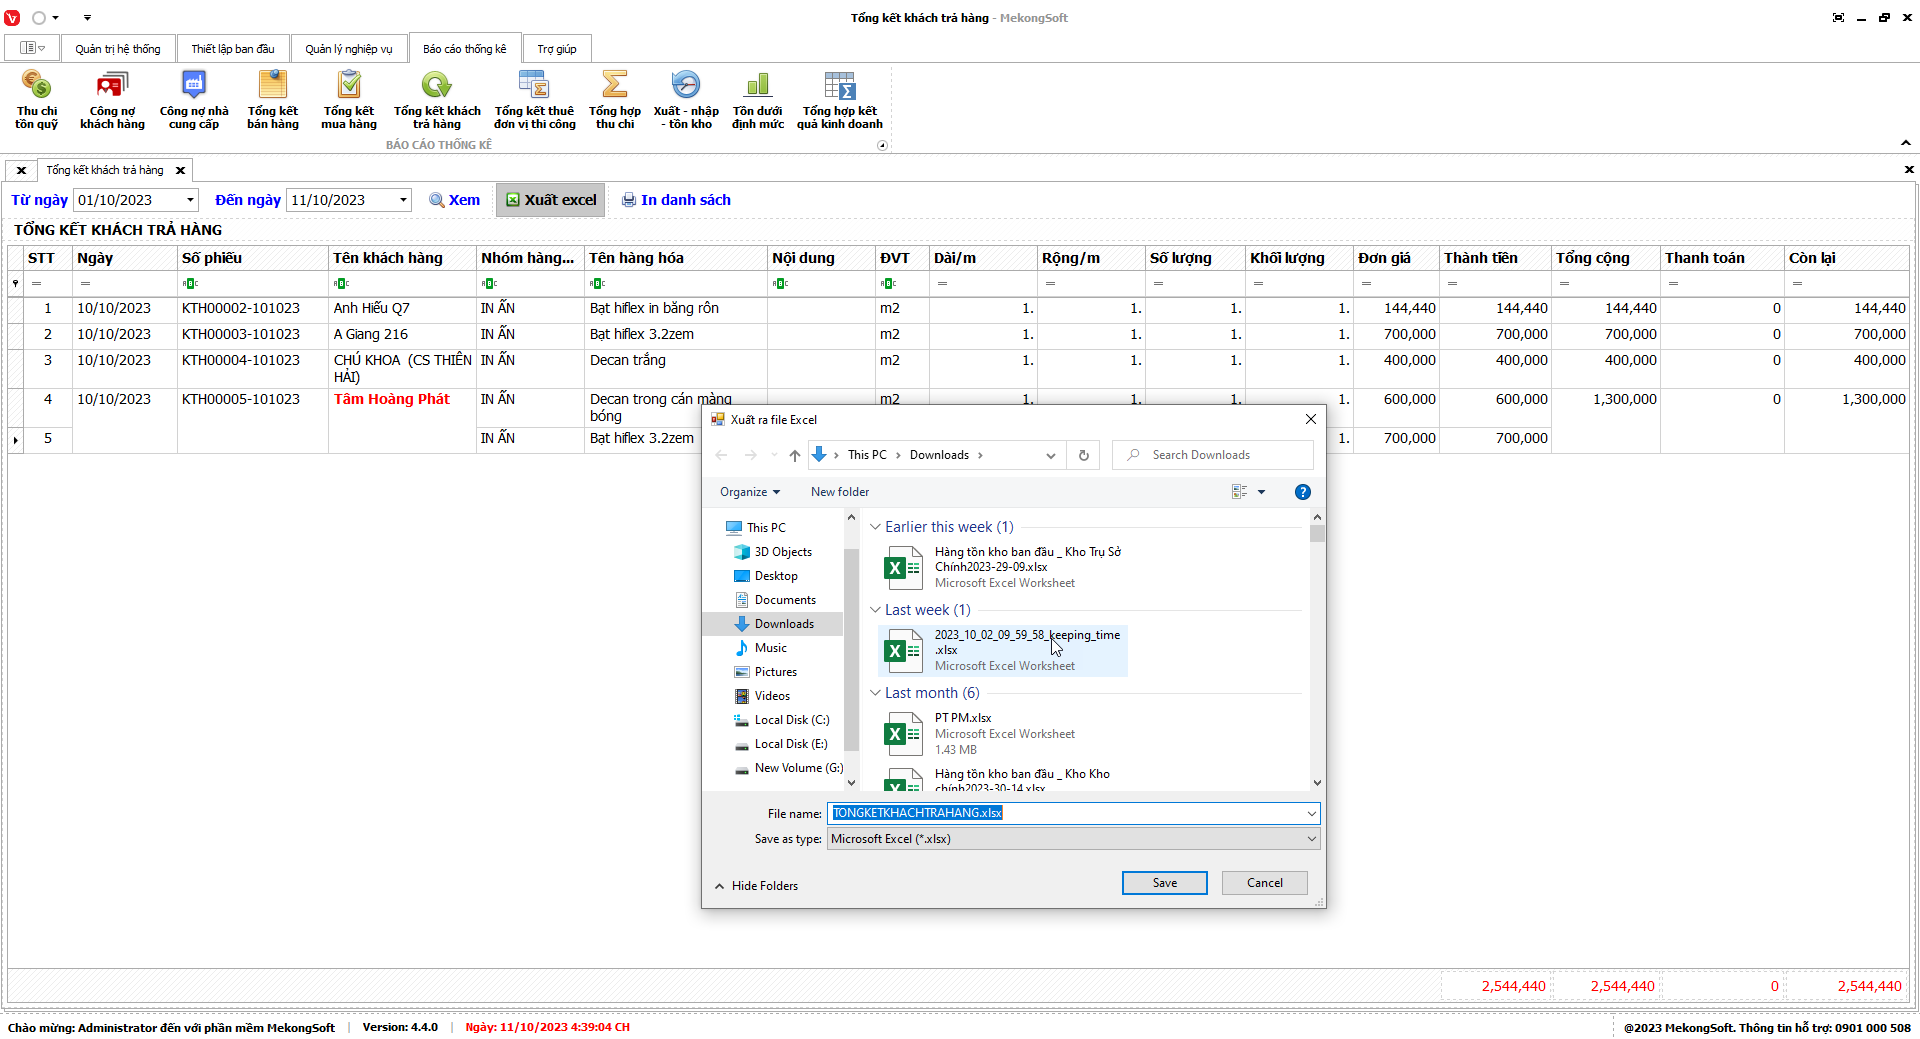Open the Từ ngày date dropdown
Image resolution: width=1920 pixels, height=1039 pixels.
point(190,200)
